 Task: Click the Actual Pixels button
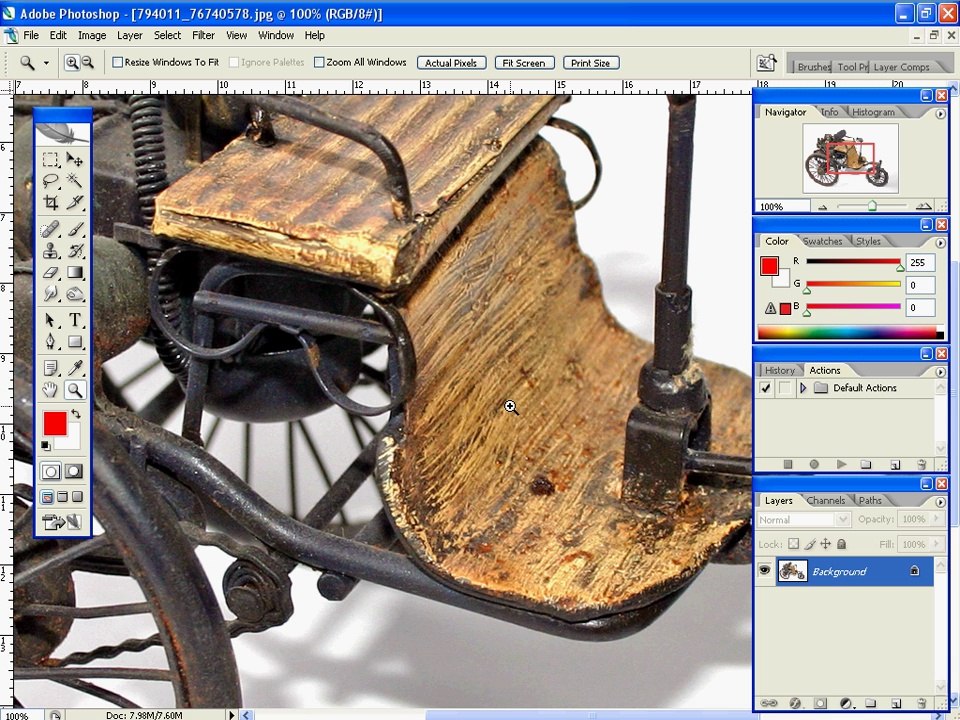click(x=451, y=62)
